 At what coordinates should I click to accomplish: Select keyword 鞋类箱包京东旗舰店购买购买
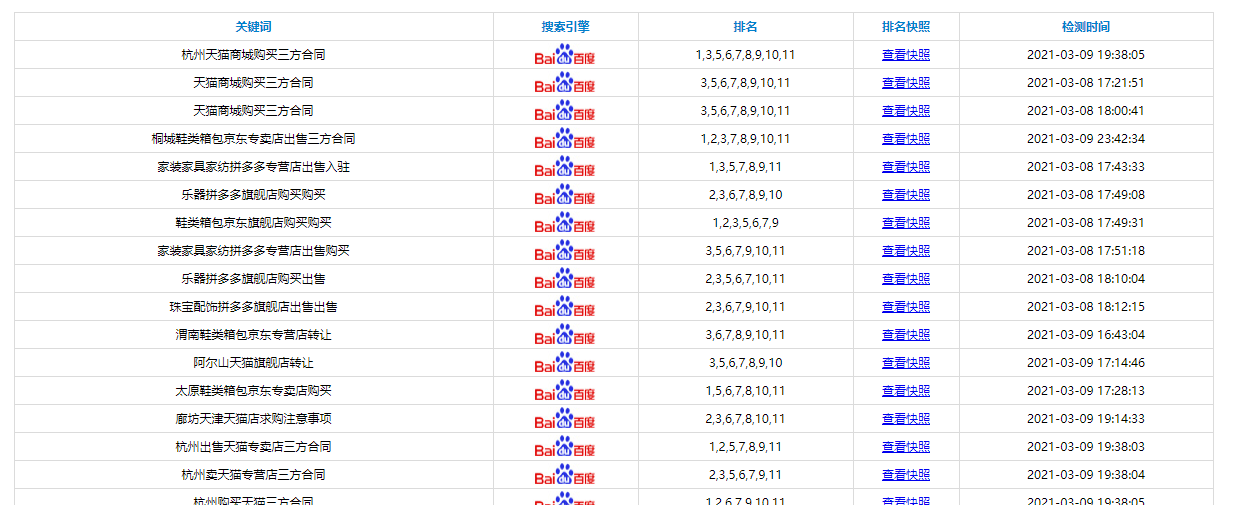point(253,223)
